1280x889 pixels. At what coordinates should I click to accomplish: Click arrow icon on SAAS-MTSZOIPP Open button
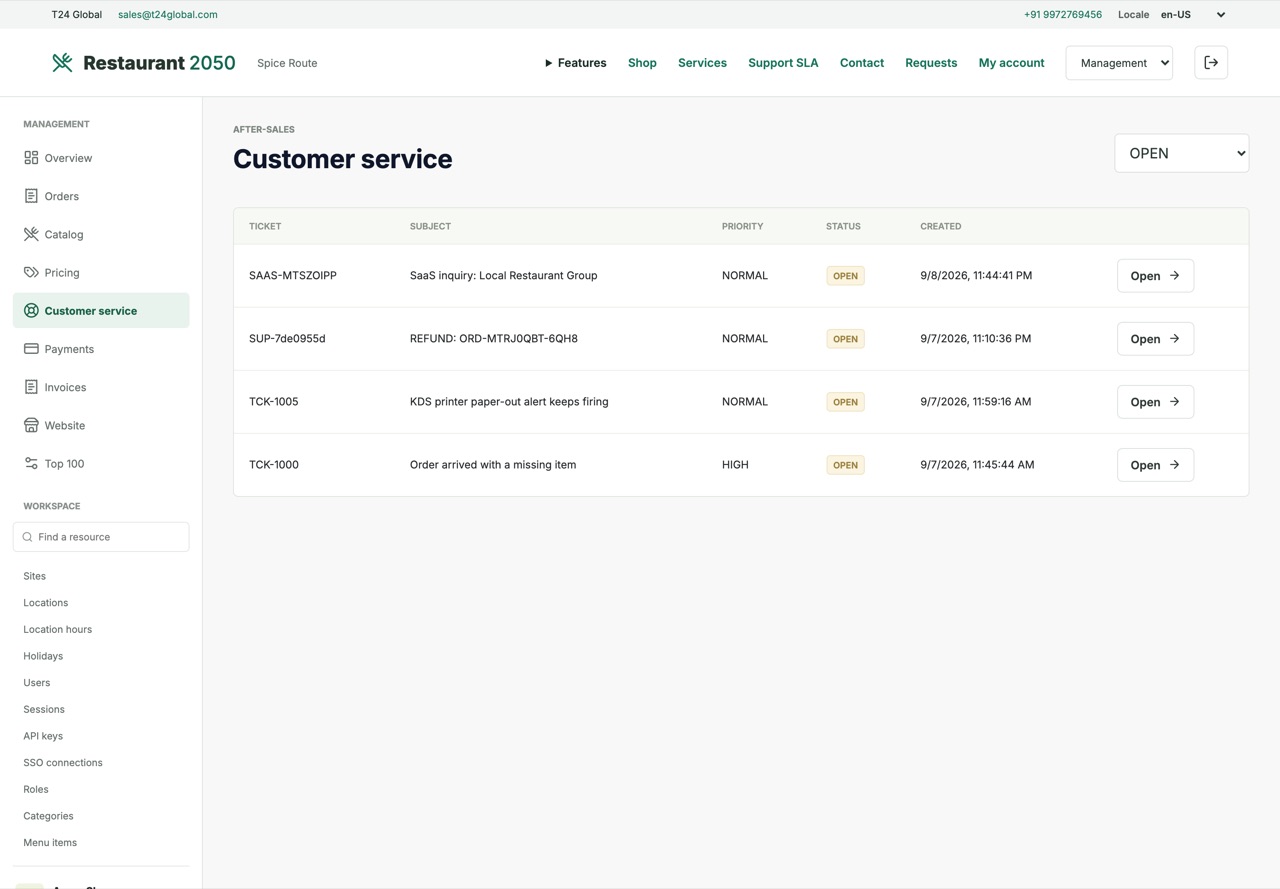pos(1175,276)
